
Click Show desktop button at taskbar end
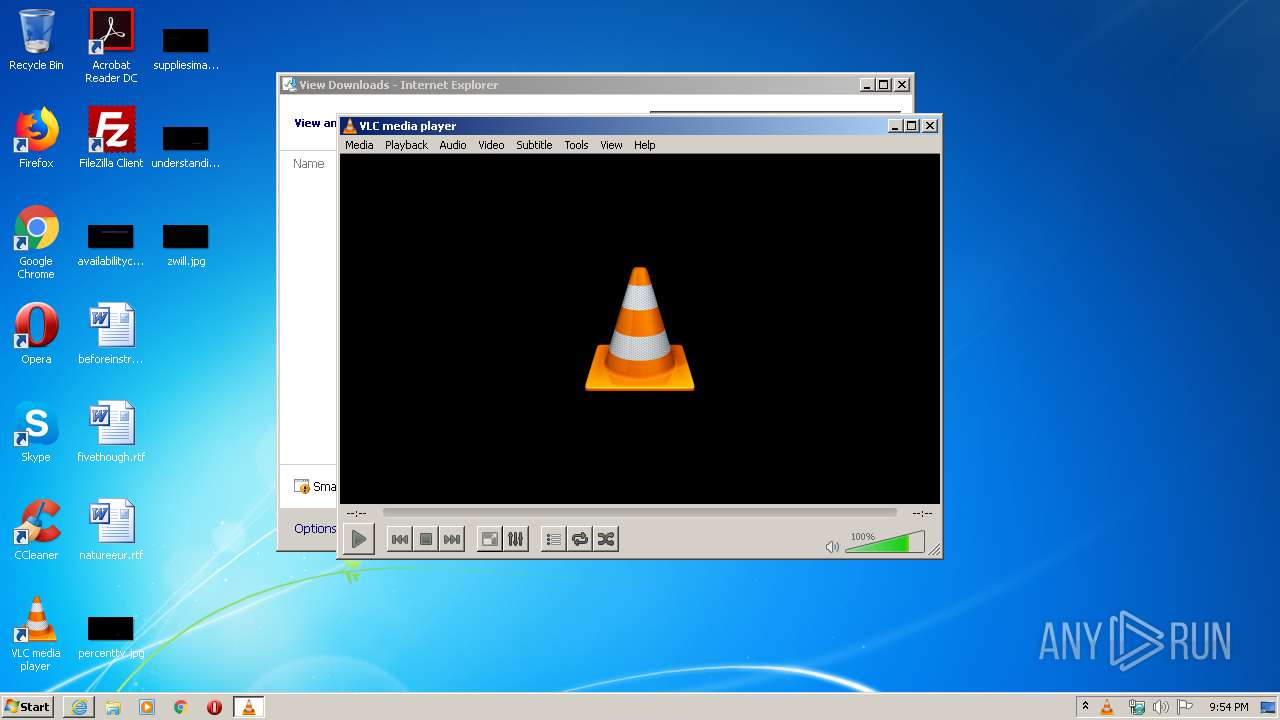(1269, 707)
